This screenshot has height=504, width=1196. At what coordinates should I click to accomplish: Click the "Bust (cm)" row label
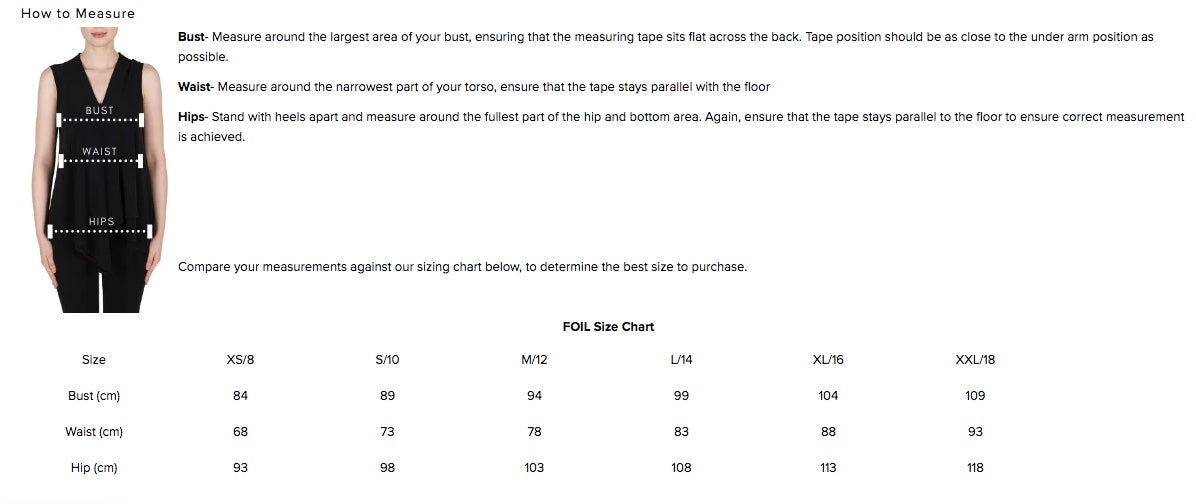(x=94, y=396)
